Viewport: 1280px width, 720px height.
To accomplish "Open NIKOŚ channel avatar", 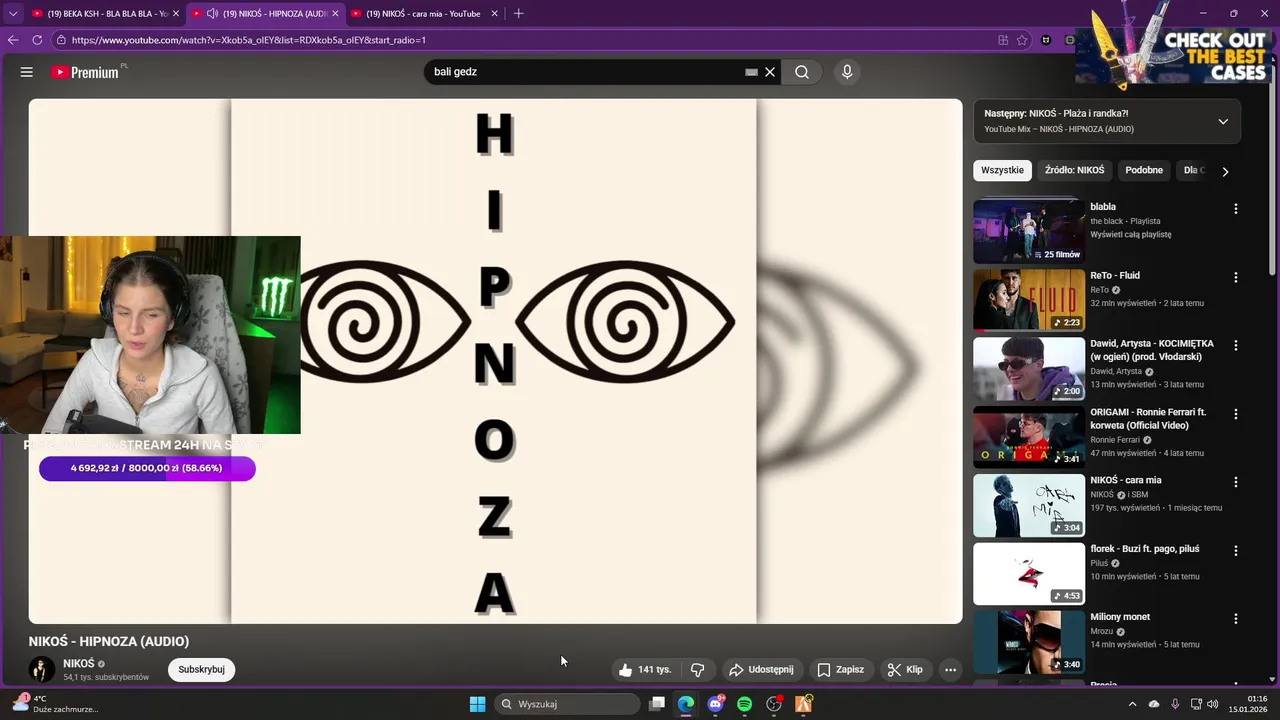I will 42,669.
